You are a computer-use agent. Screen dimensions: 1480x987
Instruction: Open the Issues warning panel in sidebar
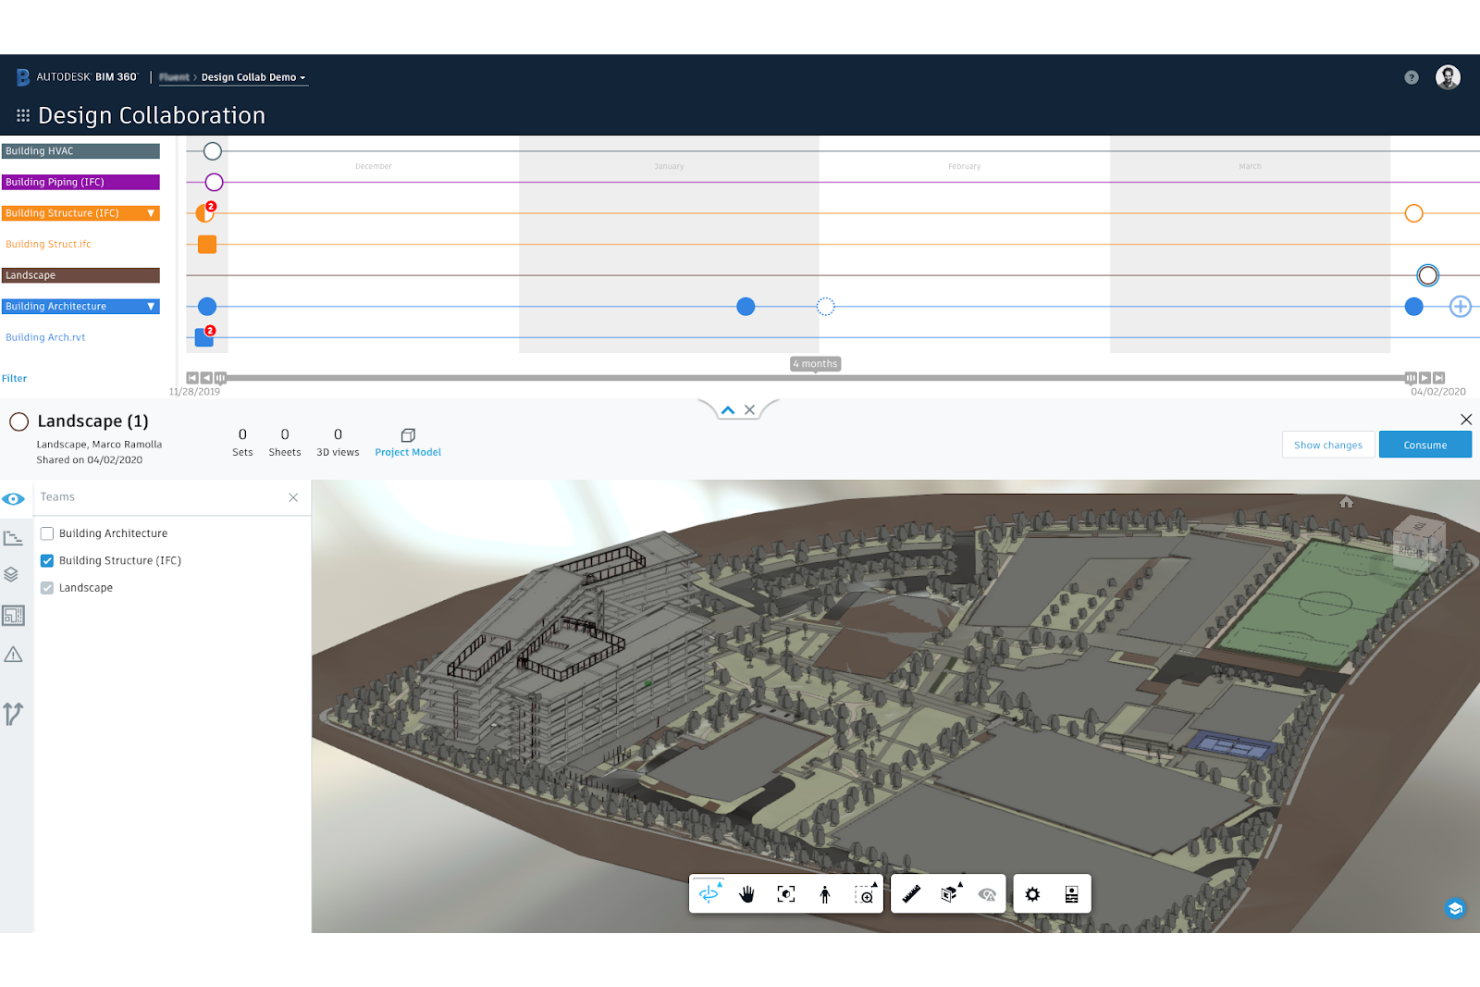14,653
